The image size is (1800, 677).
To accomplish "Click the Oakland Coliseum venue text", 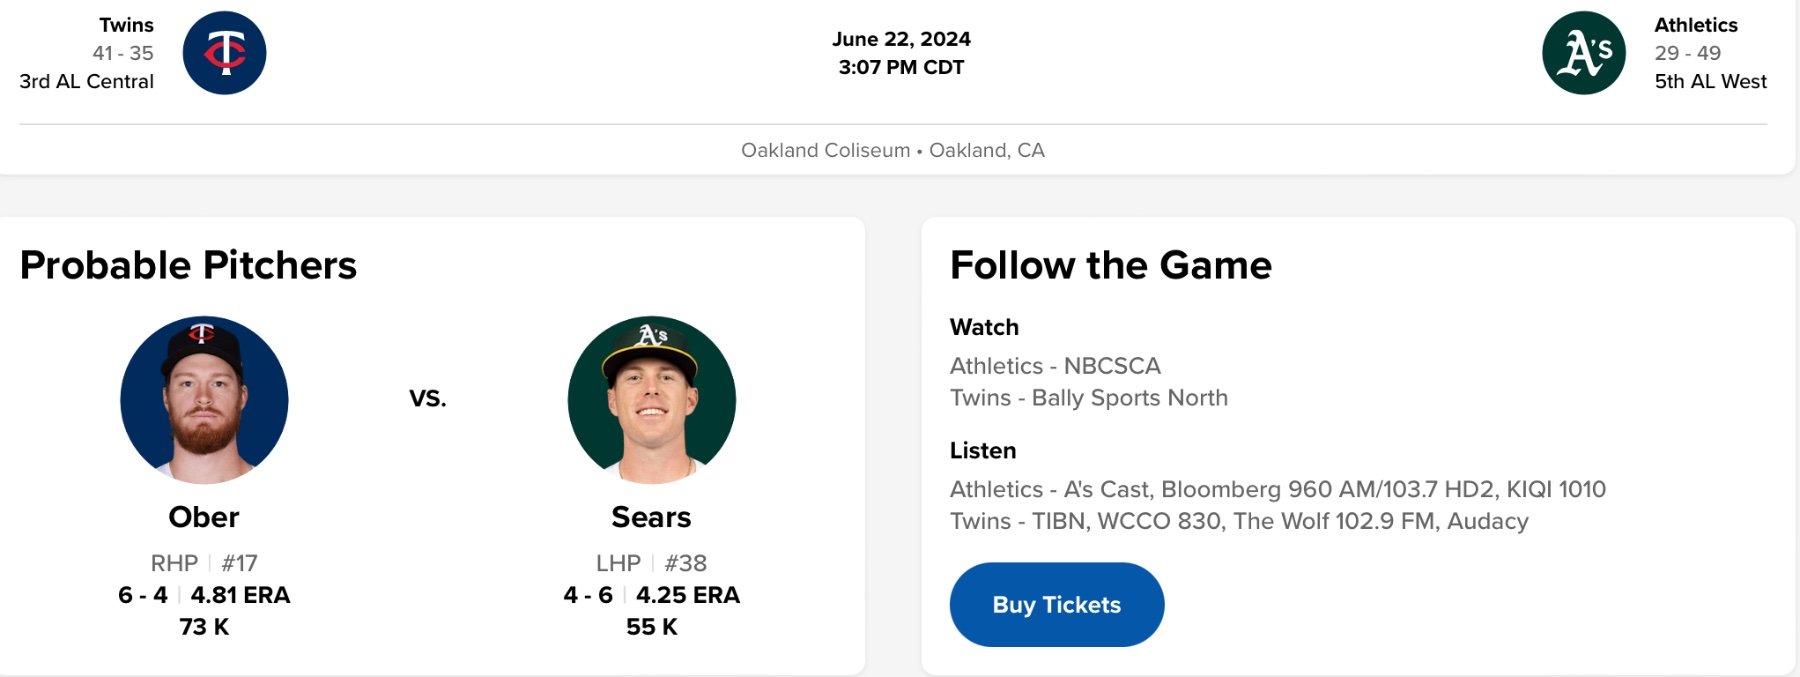I will [x=825, y=150].
